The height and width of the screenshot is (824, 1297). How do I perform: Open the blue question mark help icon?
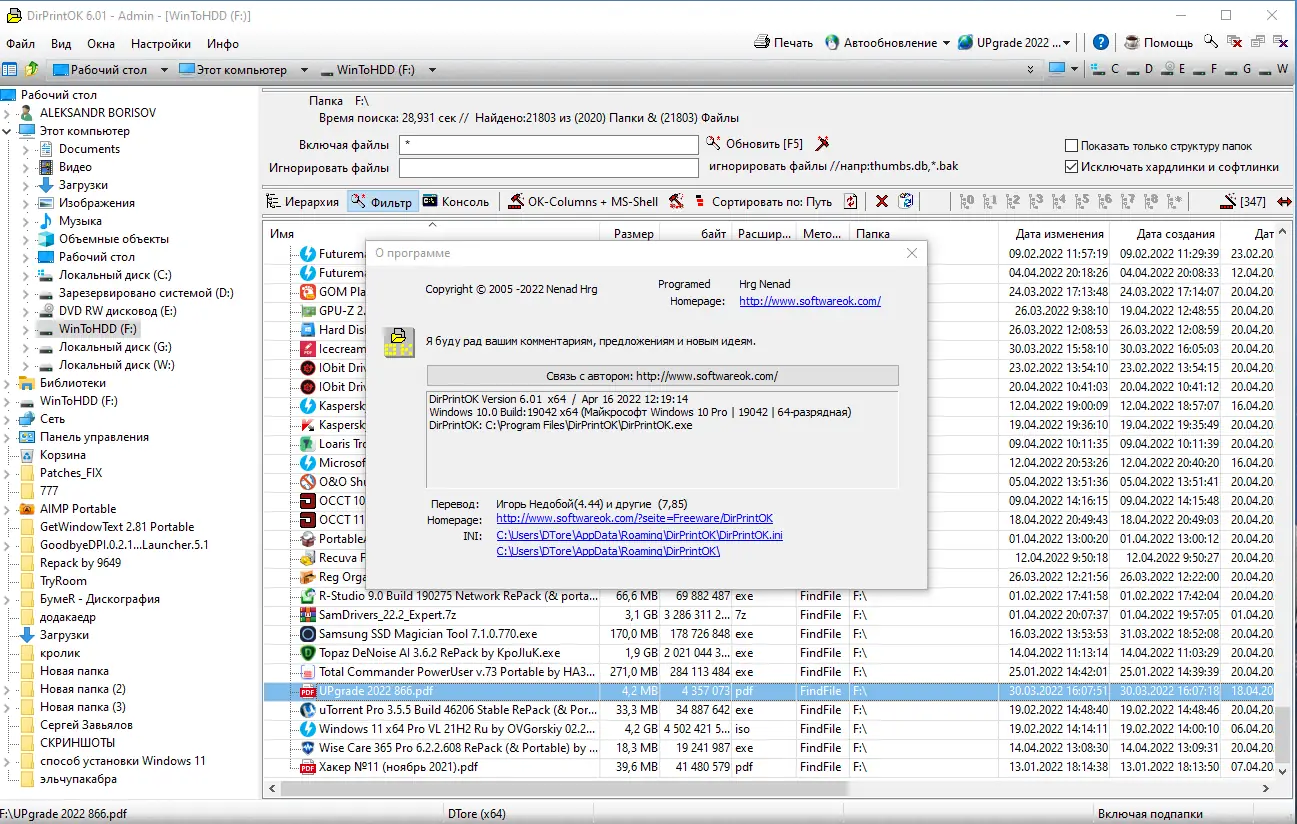1100,43
